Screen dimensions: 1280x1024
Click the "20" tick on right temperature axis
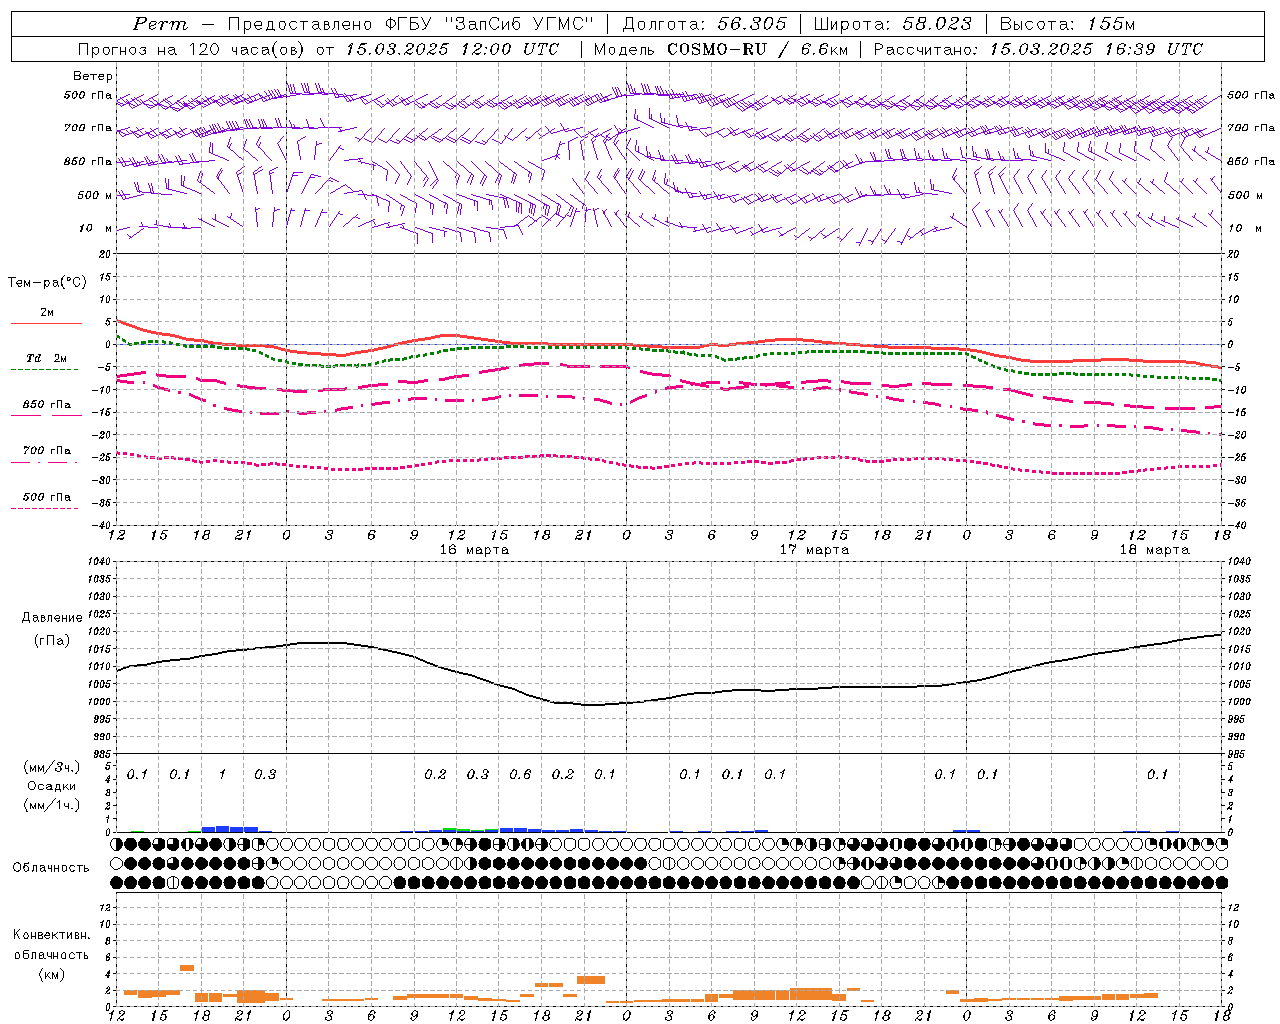pos(1234,255)
